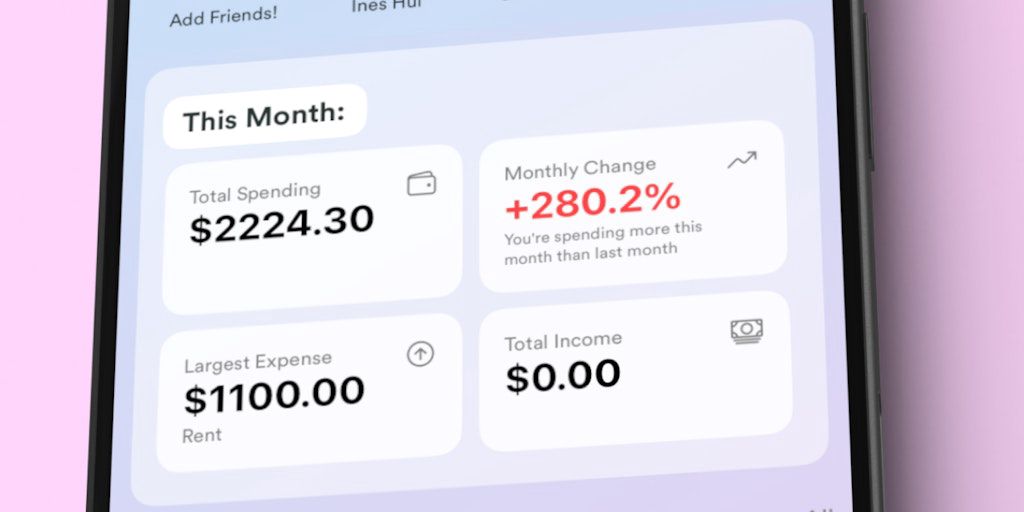Click the Monthly Change label
1024x512 pixels.
pos(580,169)
